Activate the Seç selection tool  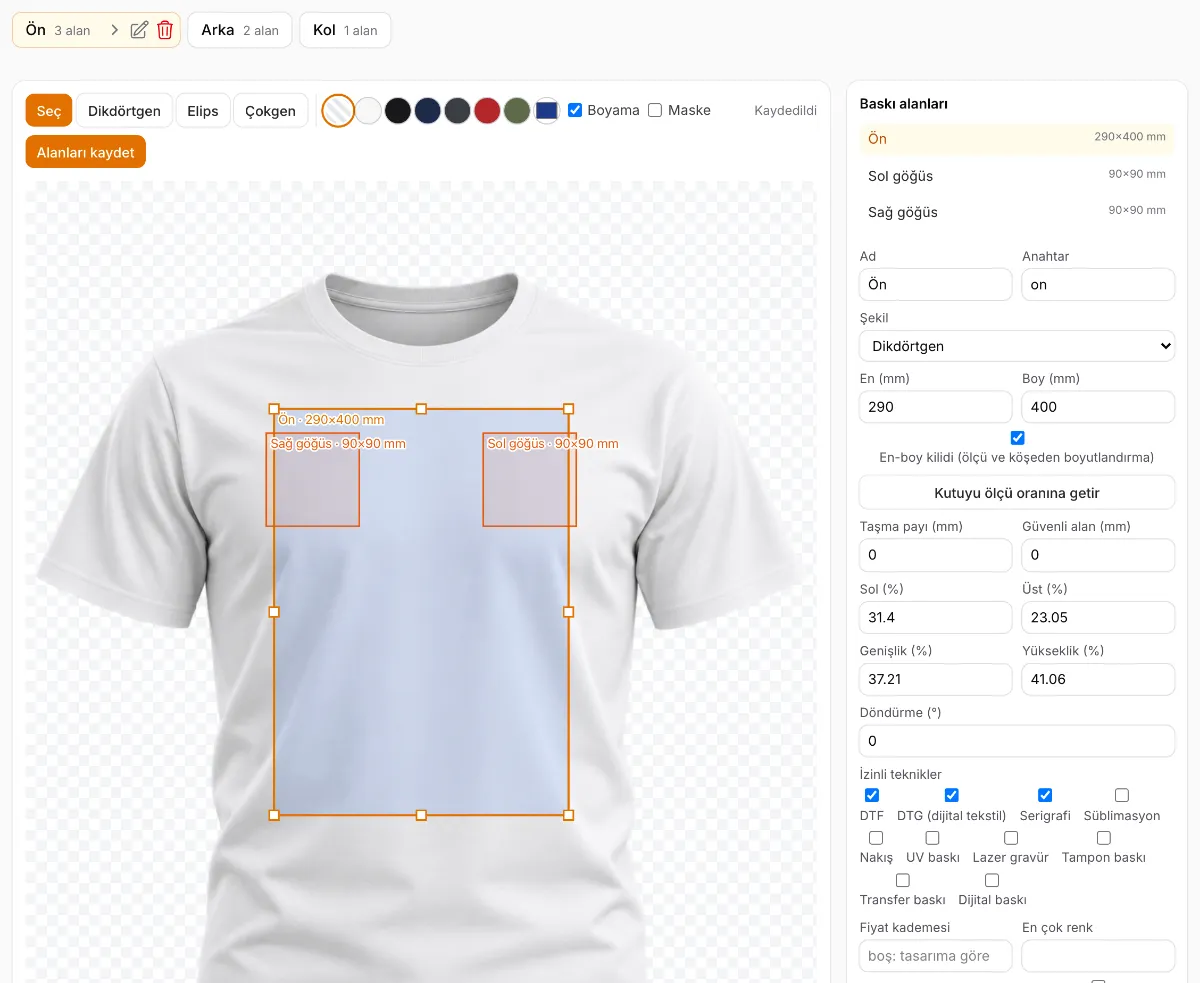click(49, 111)
